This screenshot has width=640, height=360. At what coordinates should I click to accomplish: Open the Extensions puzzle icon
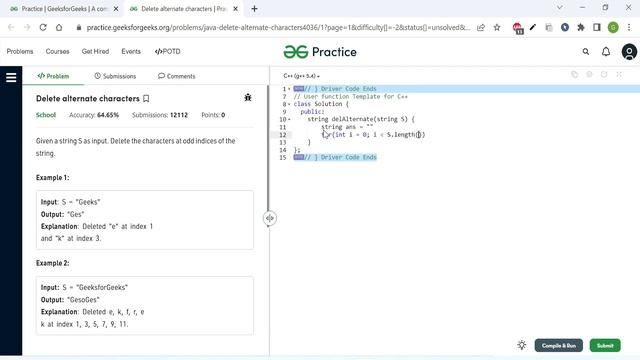(x=581, y=27)
